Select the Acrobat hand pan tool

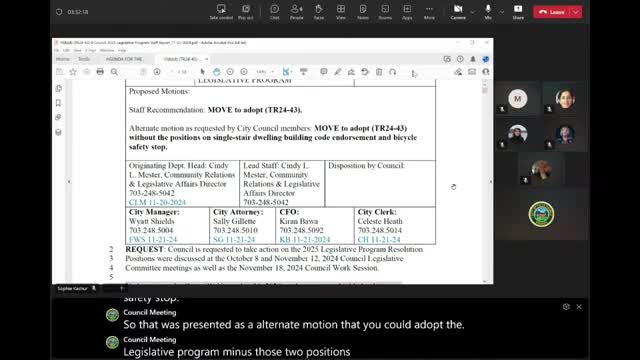pyautogui.click(x=216, y=72)
